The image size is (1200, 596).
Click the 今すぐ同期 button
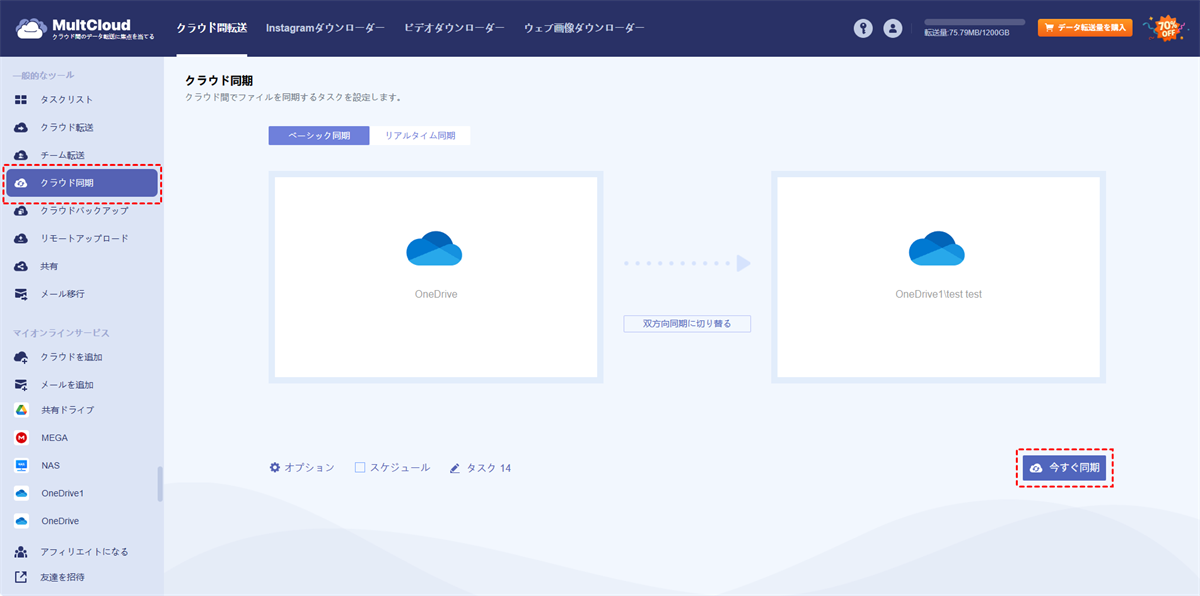(1064, 468)
